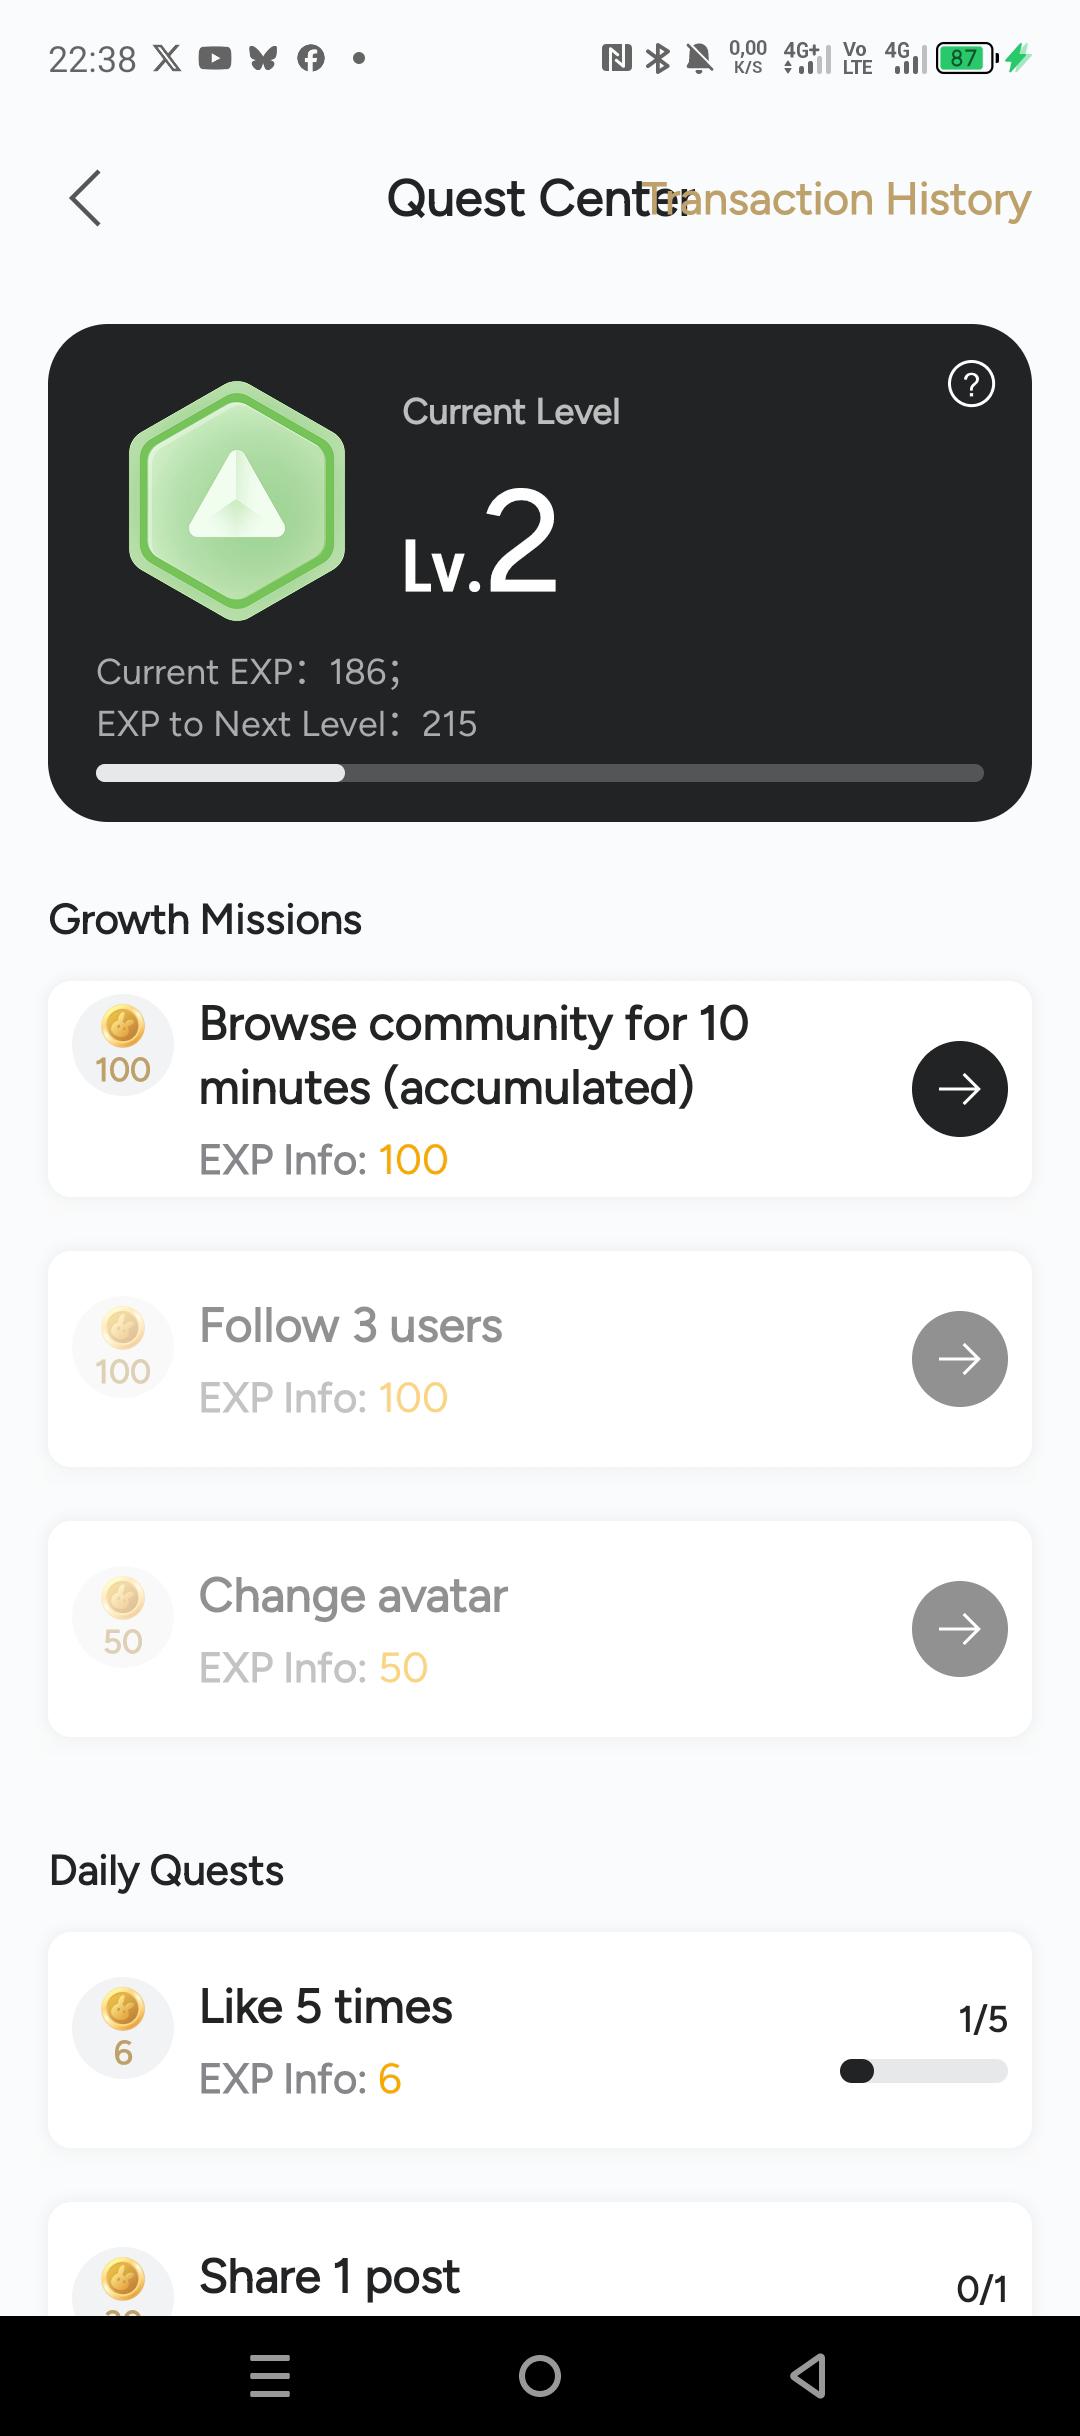Tap arrow next to Follow 3 users

click(959, 1359)
